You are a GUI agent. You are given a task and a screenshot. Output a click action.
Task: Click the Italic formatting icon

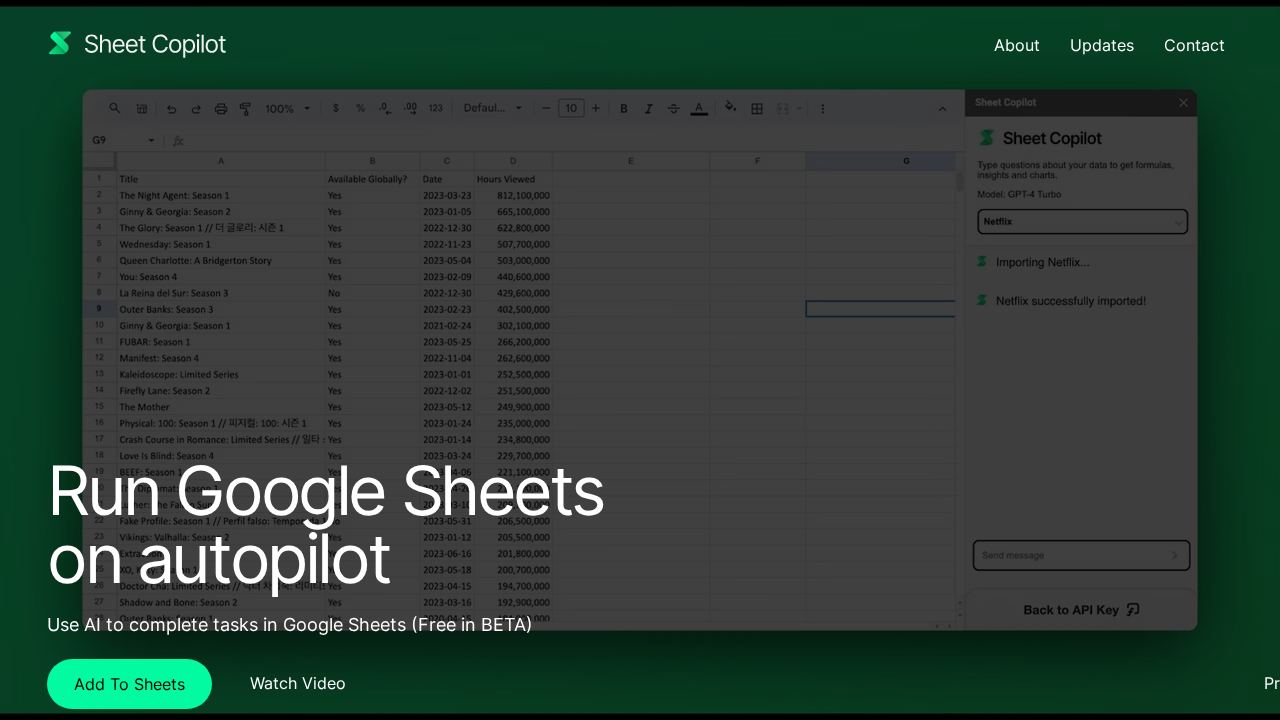(648, 108)
